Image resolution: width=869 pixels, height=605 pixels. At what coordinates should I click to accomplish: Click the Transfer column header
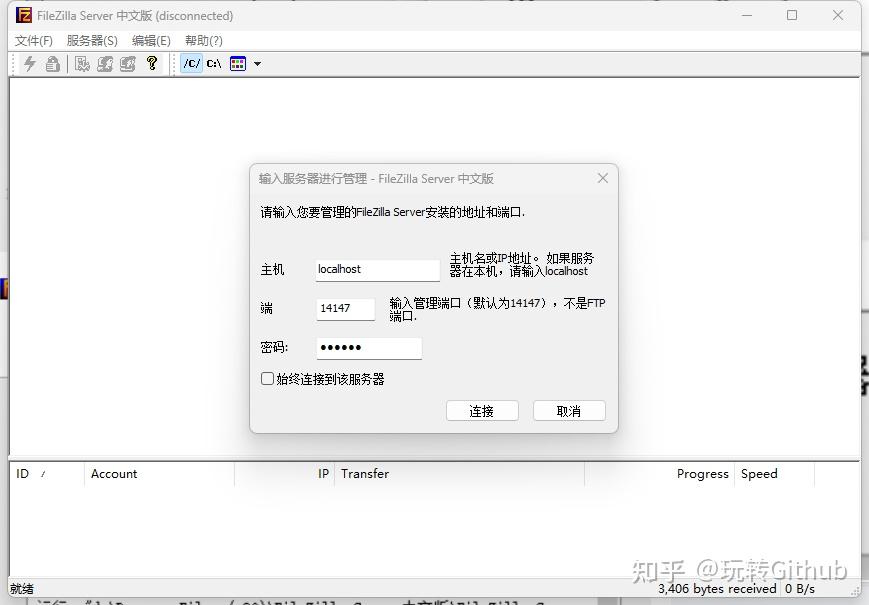(459, 474)
